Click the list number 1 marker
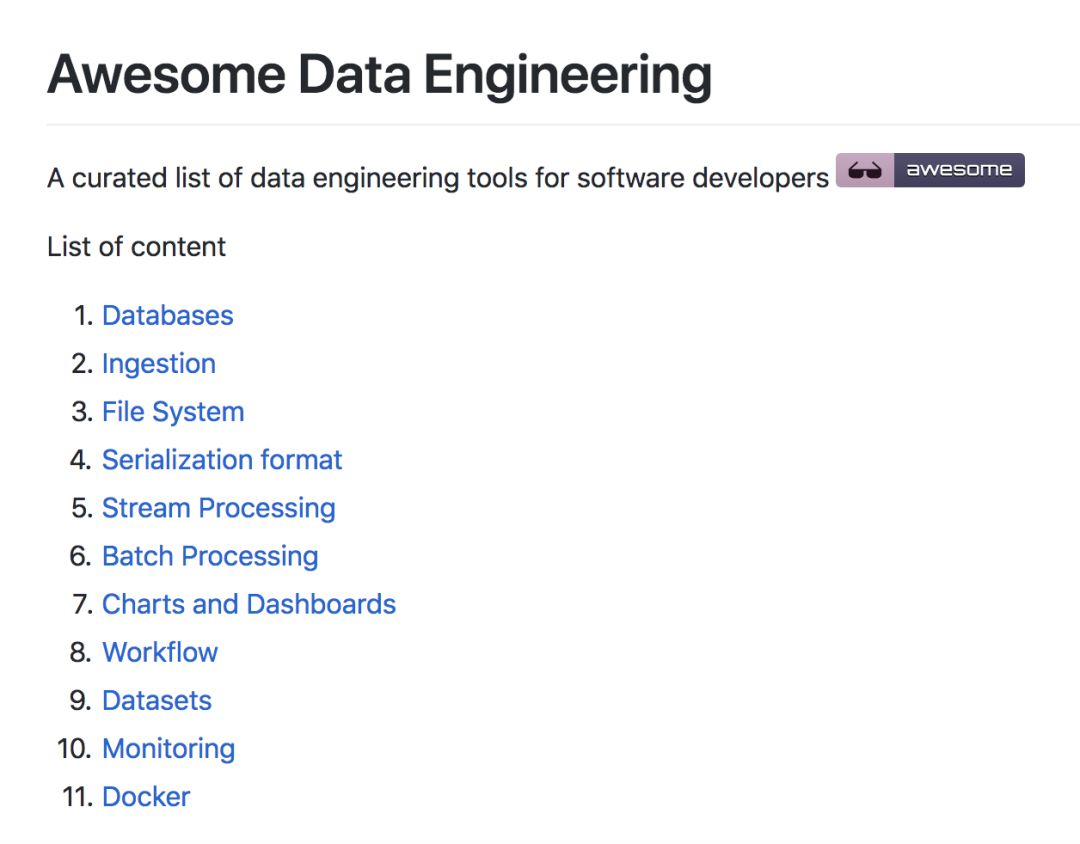The image size is (1080, 844). point(82,316)
